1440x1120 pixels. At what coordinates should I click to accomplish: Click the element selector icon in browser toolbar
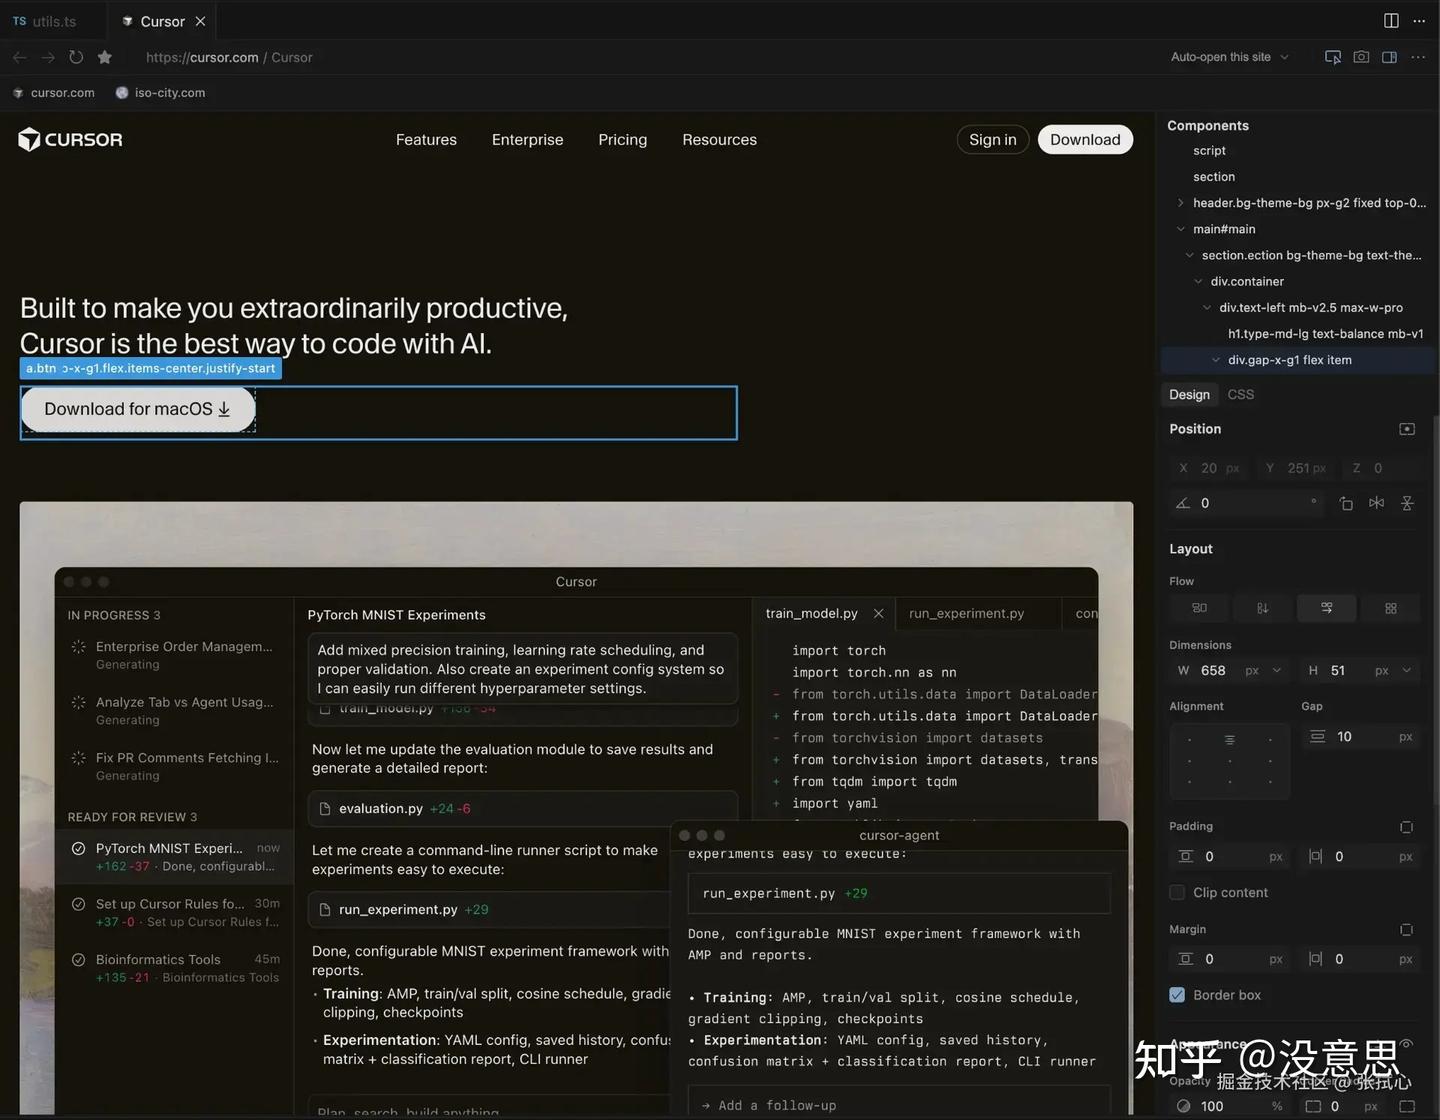[1332, 57]
